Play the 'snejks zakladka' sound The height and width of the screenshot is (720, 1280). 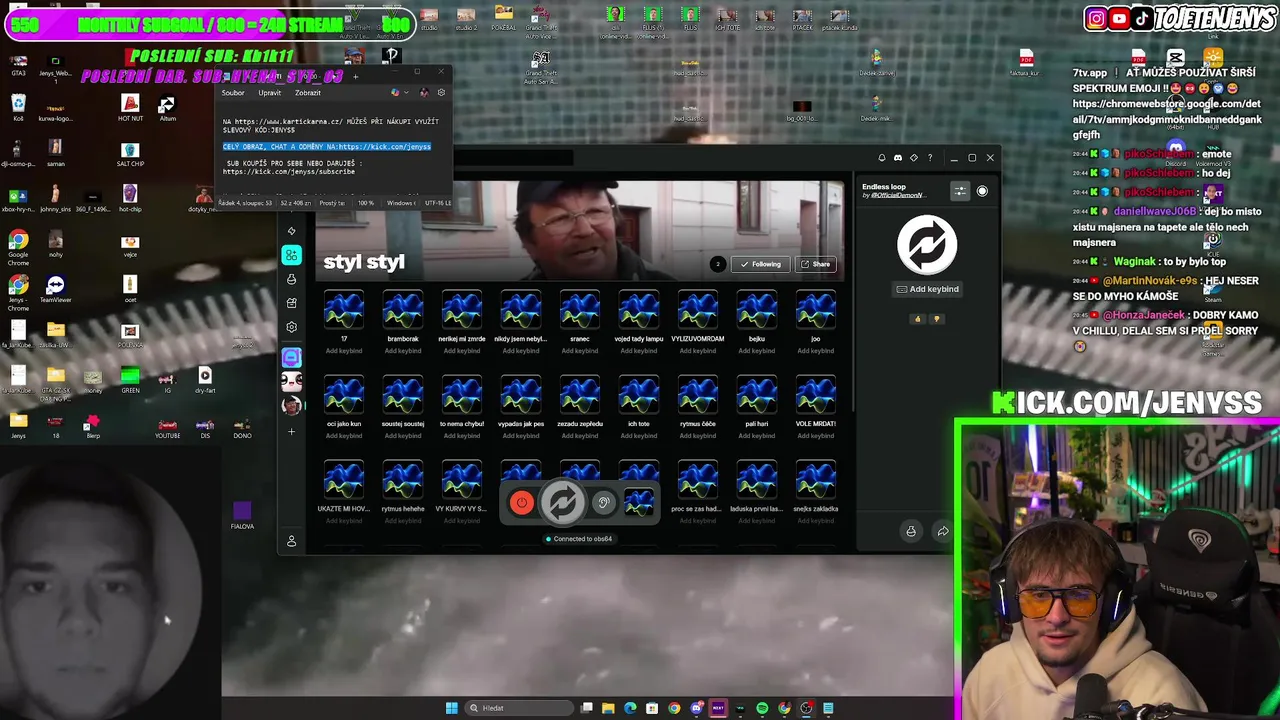click(x=816, y=480)
